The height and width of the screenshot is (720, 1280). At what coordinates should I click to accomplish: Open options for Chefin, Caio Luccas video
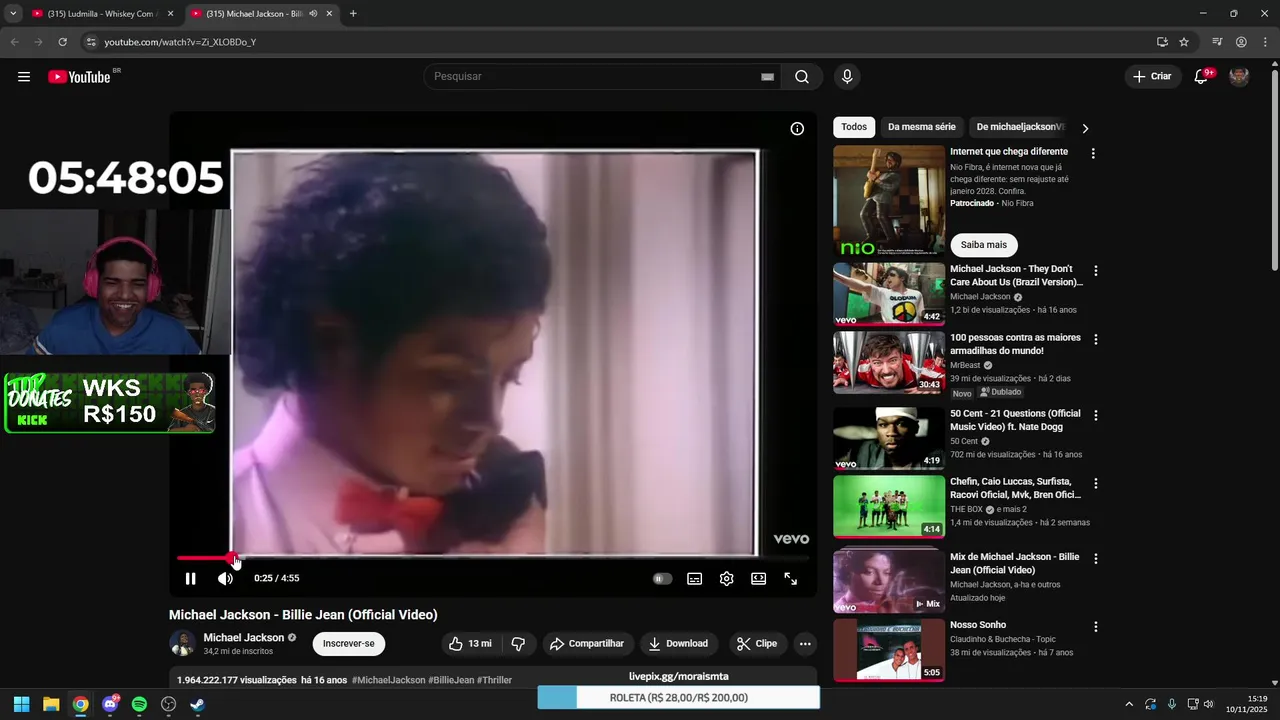[x=1096, y=483]
